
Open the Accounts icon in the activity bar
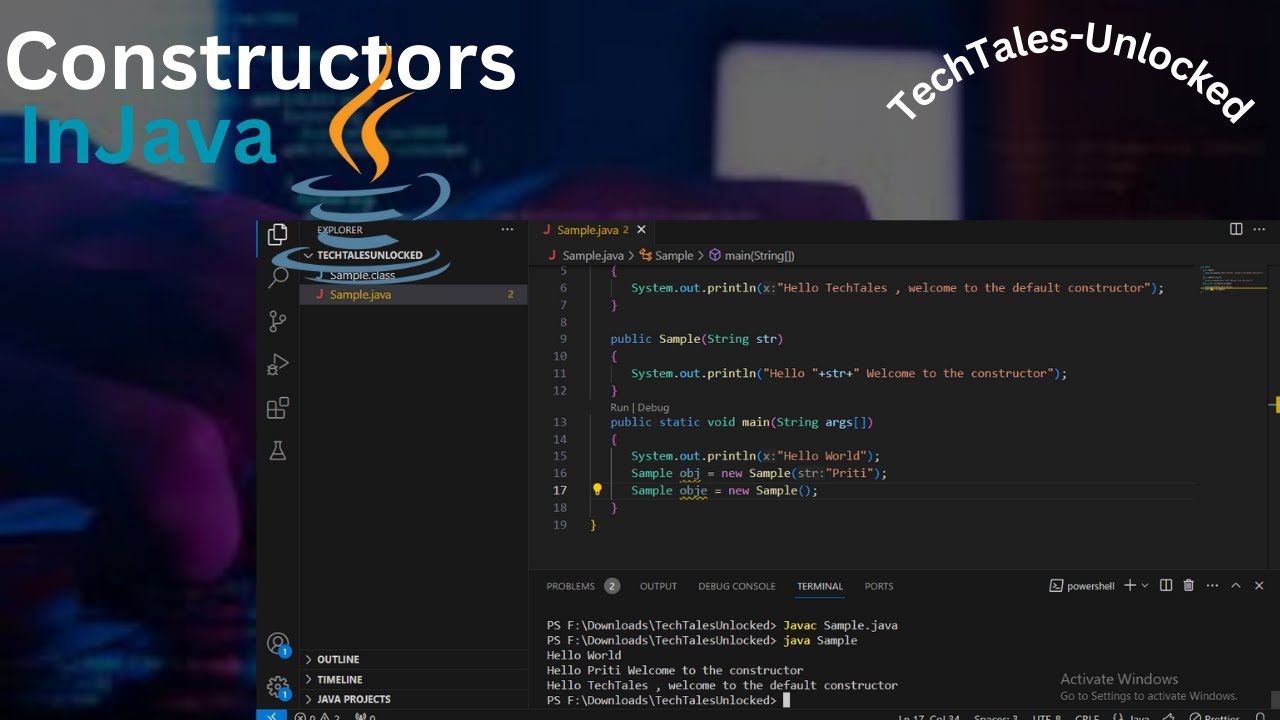[278, 644]
